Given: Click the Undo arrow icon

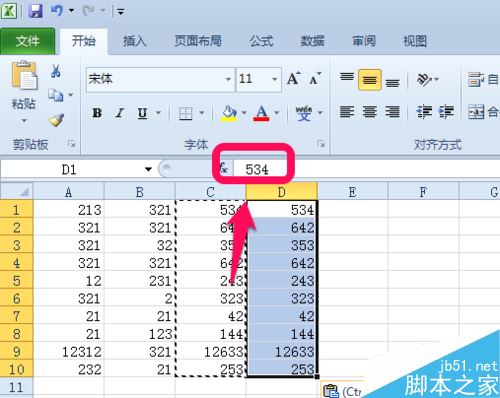Looking at the screenshot, I should click(57, 11).
